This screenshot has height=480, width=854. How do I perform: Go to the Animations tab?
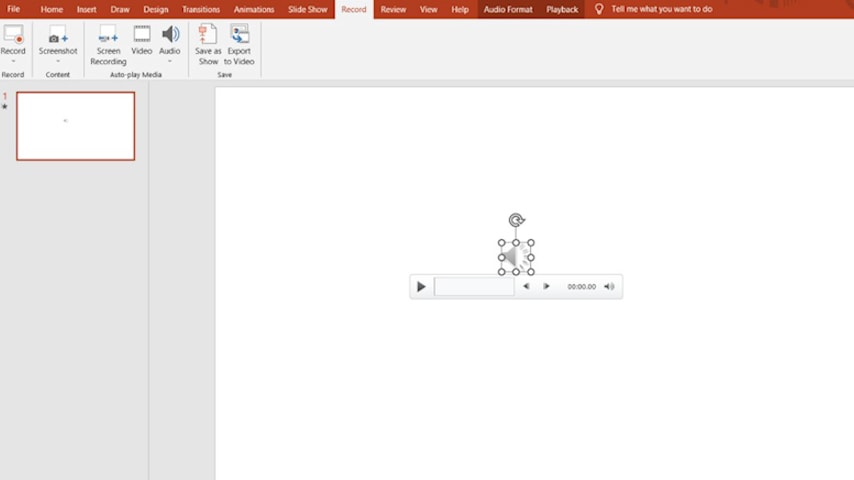(254, 9)
